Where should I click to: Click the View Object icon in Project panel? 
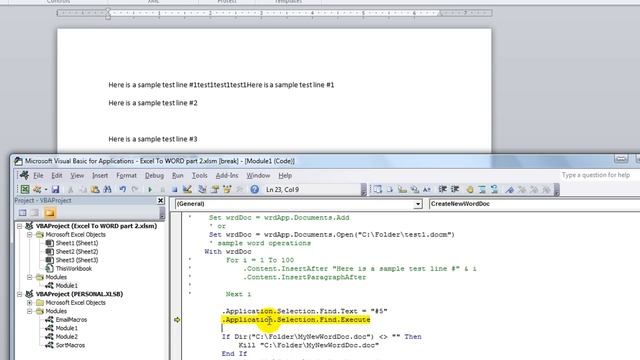point(35,213)
